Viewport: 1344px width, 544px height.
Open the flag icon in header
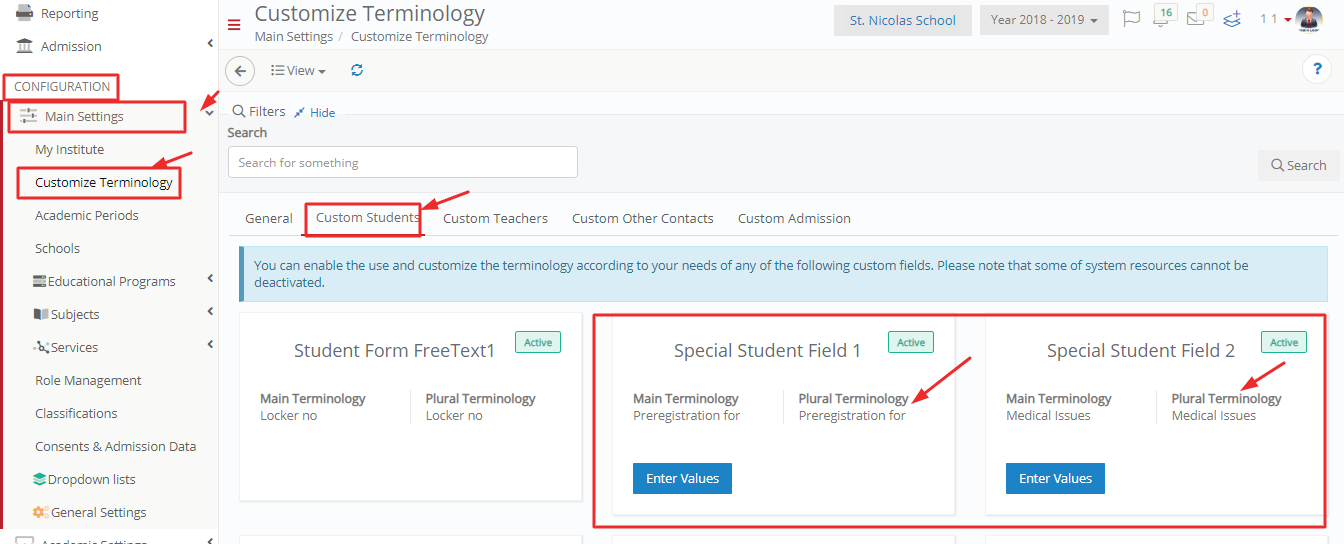click(1131, 19)
